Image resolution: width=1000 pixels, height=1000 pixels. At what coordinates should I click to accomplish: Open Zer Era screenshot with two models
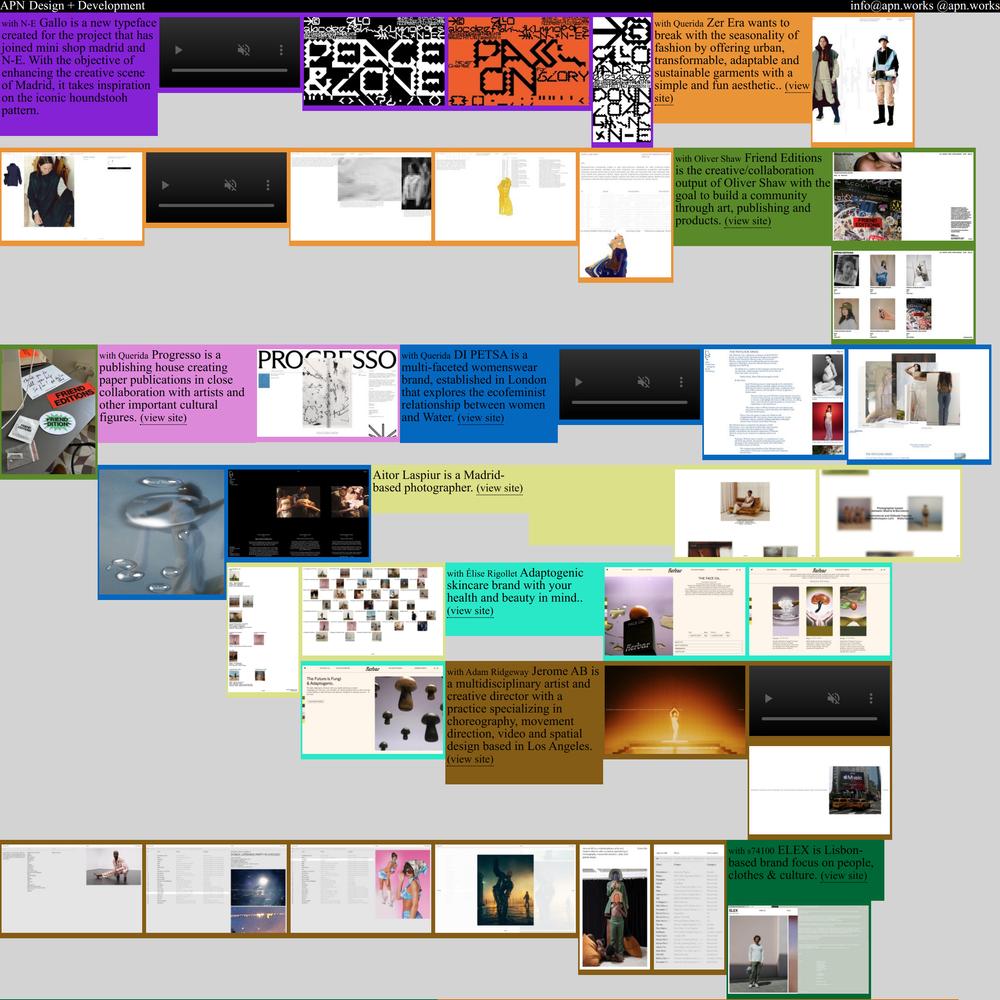tap(862, 80)
